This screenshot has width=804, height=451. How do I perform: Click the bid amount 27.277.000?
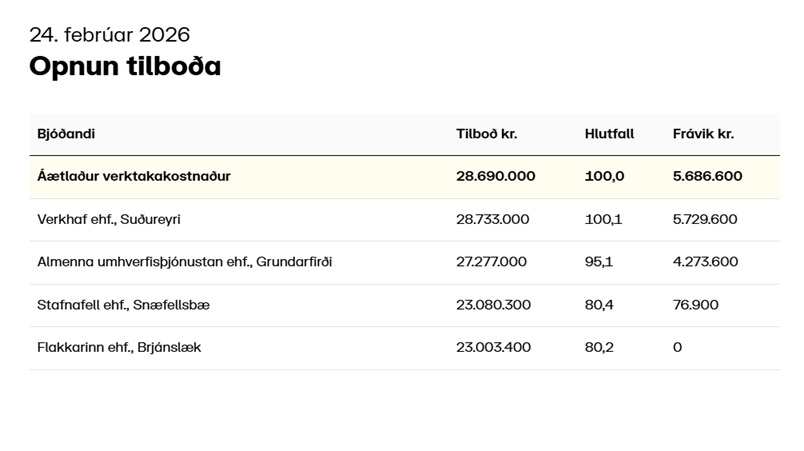(491, 262)
